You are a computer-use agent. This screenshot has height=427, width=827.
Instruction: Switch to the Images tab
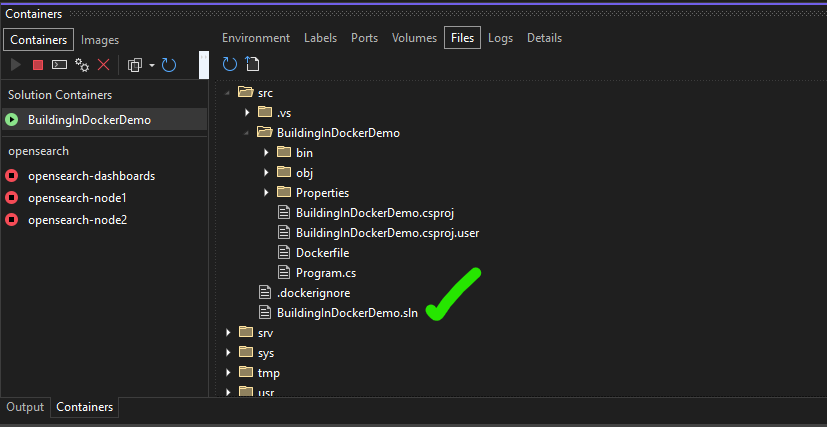coord(100,40)
